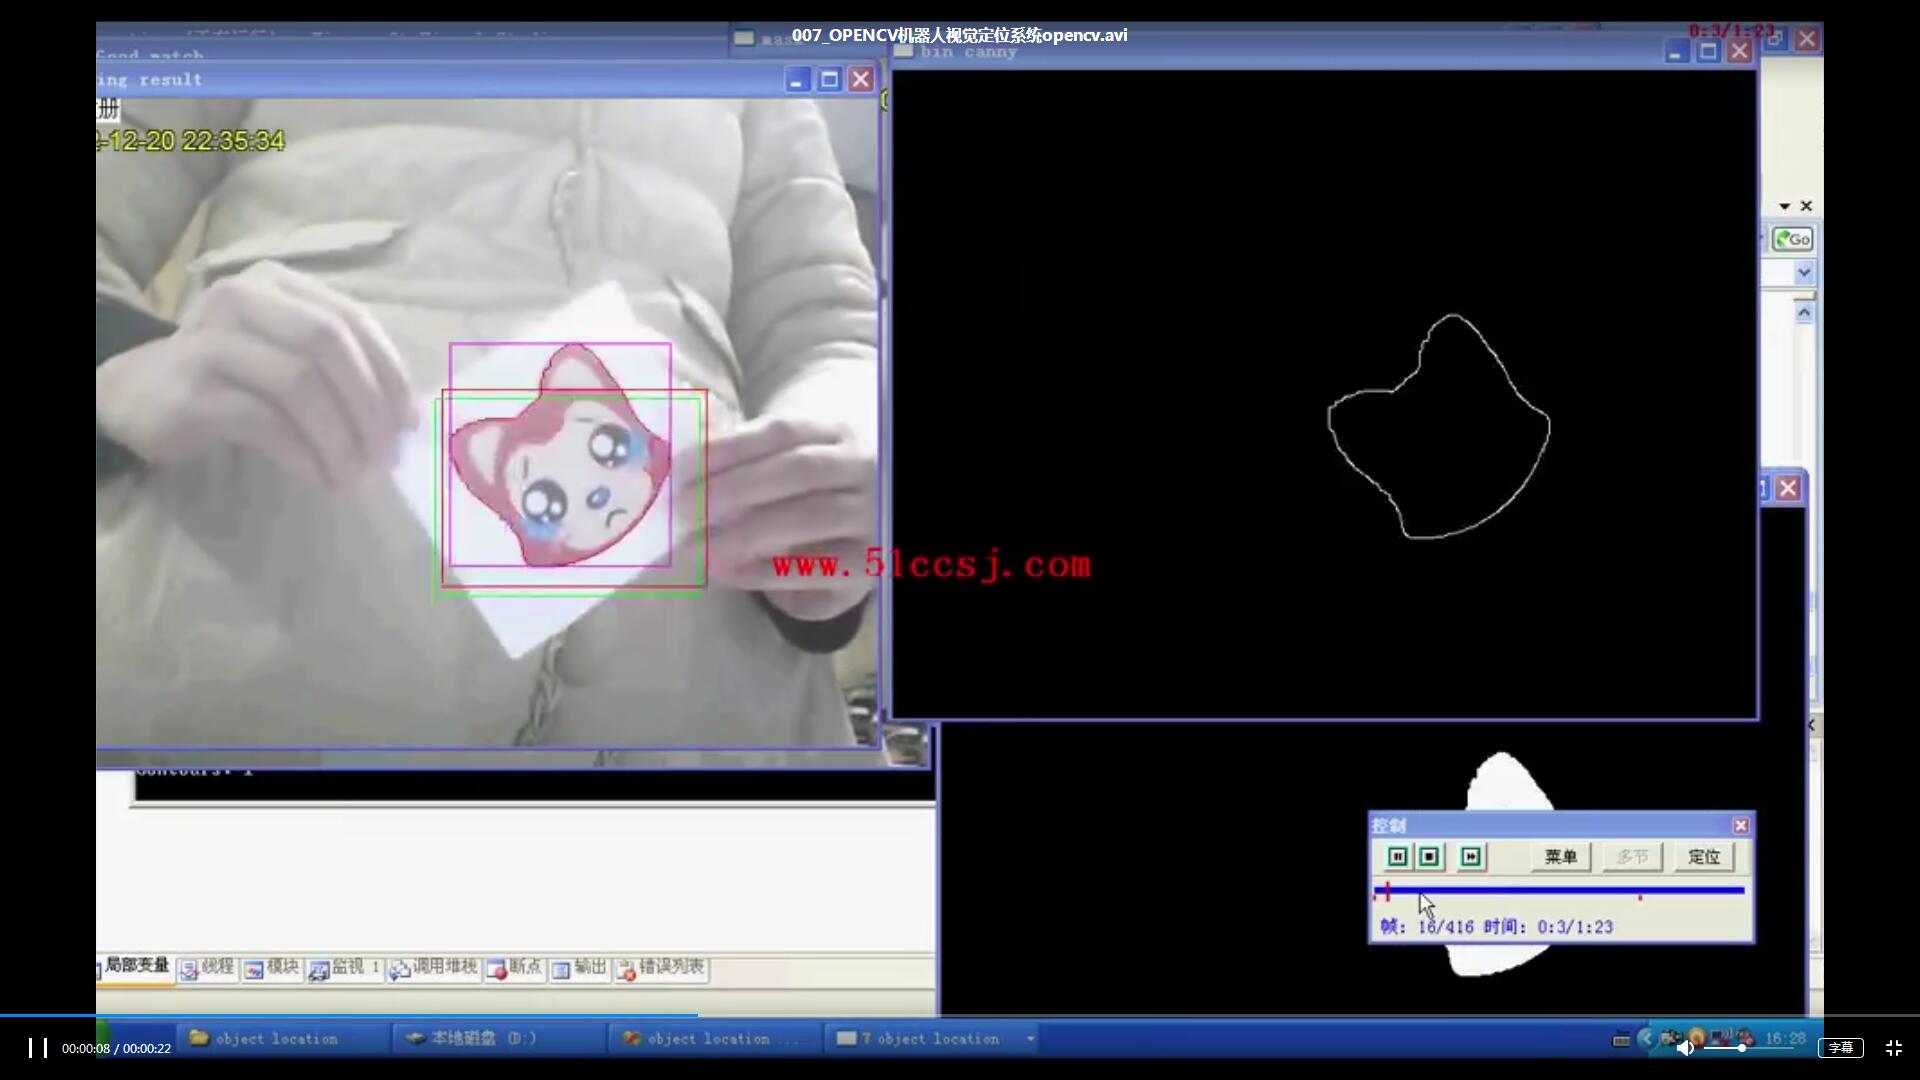Open 本地磁盘 (D:) taskbar item

pos(500,1038)
